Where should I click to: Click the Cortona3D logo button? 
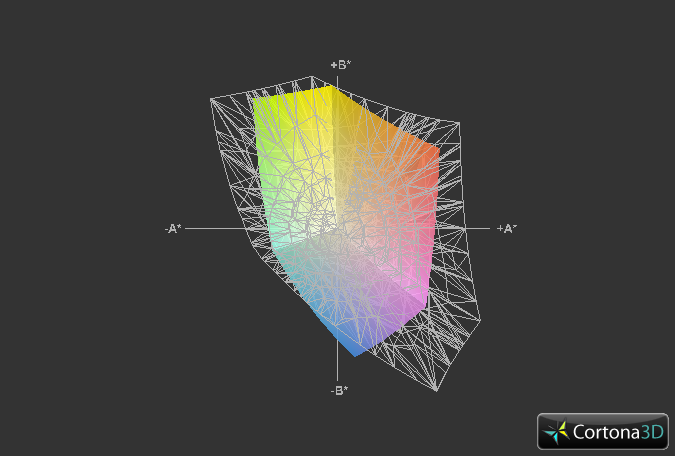click(x=603, y=431)
